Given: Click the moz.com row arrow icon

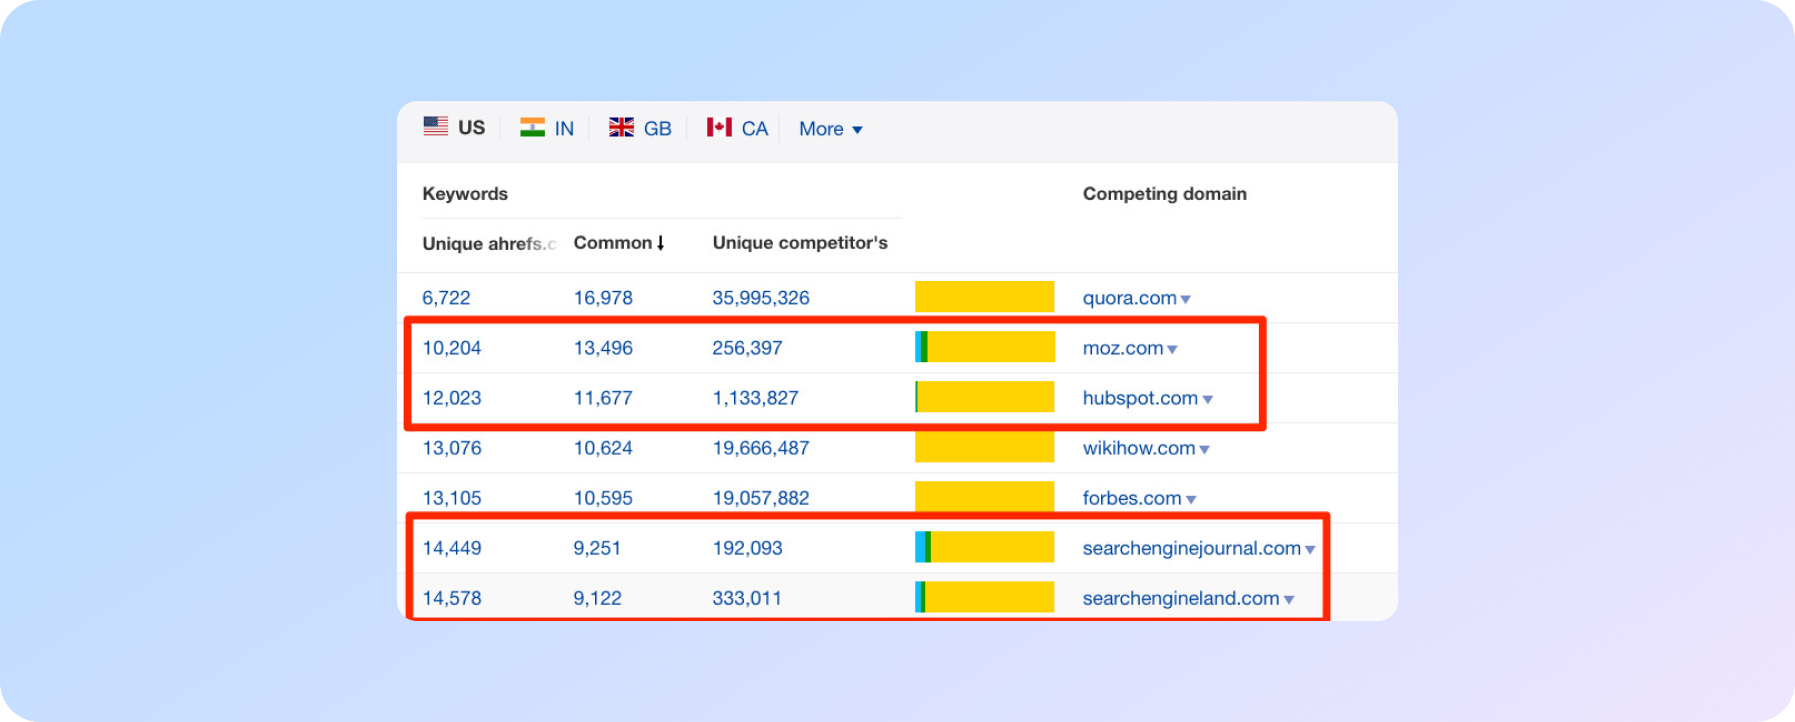Looking at the screenshot, I should pyautogui.click(x=1172, y=349).
